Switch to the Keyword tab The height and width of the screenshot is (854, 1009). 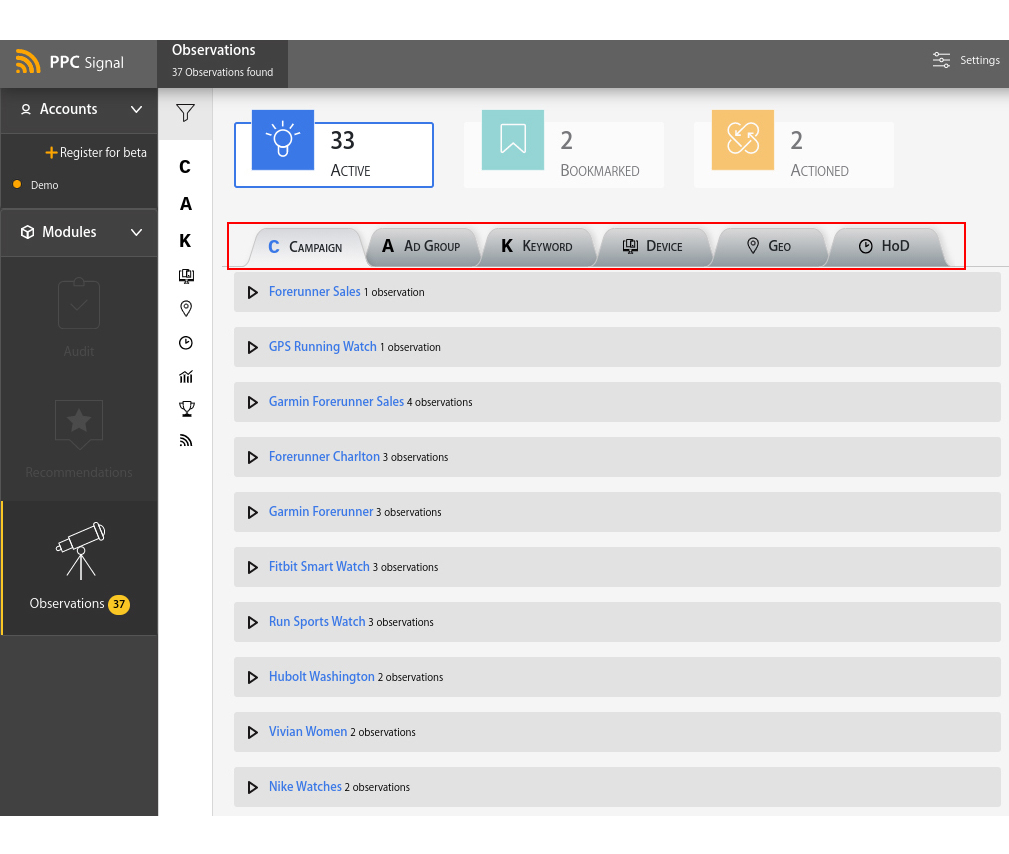[537, 246]
